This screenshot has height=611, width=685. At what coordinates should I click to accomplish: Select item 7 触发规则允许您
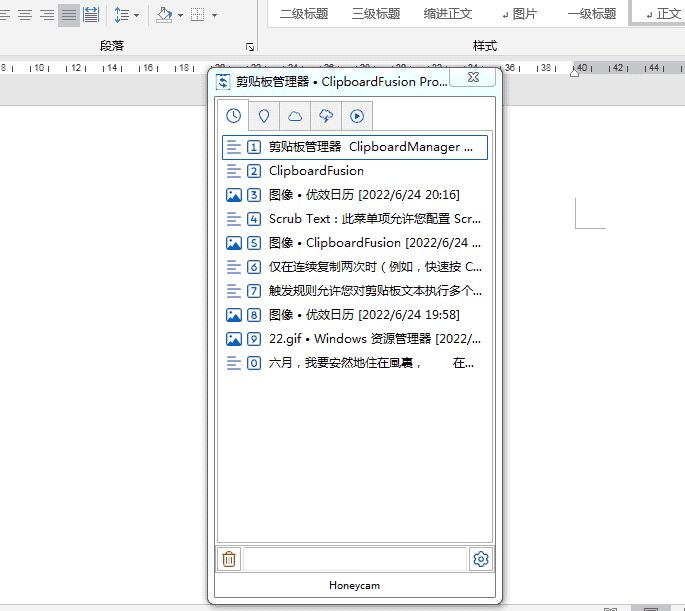coord(355,291)
